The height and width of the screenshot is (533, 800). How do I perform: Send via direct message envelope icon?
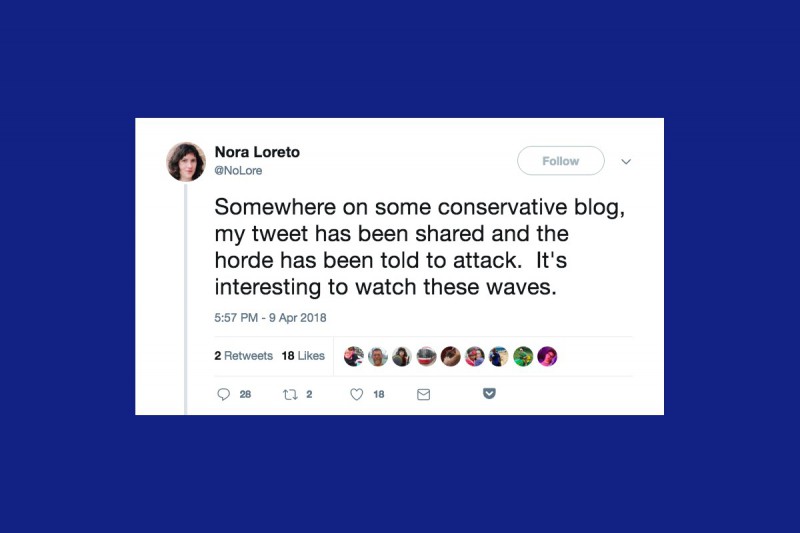423,394
